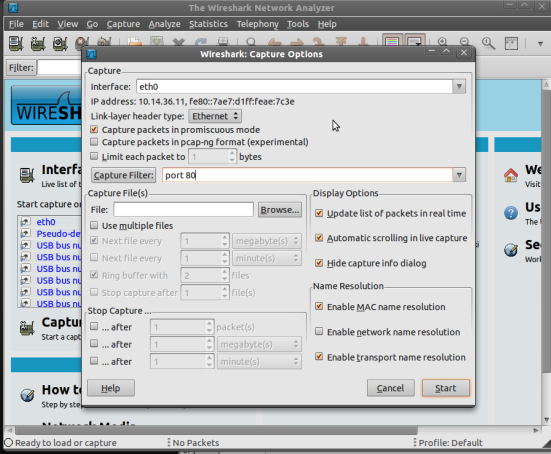The image size is (551, 454).
Task: Open Stop Capture after megabyte(s) dropdown
Action: (x=259, y=344)
